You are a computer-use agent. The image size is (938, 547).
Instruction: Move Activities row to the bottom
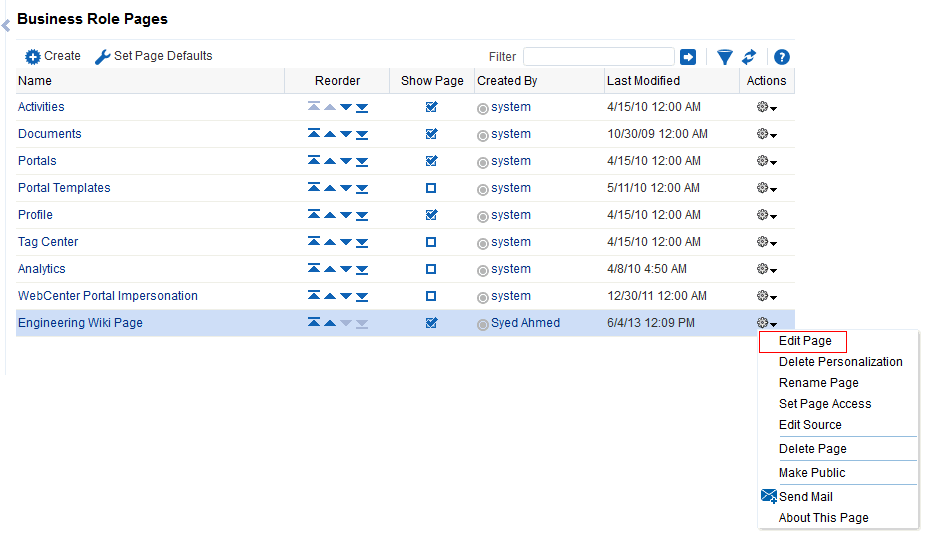[362, 108]
